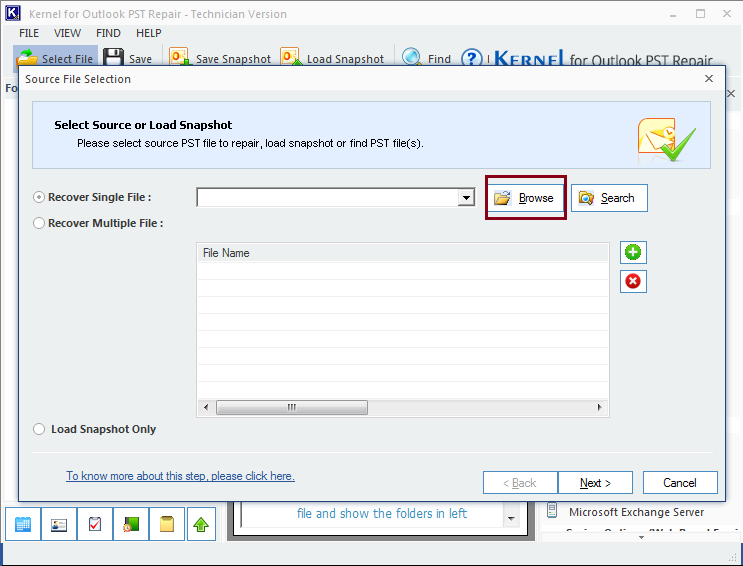Click the file list scroll right arrow
This screenshot has height=566, width=743.
[599, 407]
